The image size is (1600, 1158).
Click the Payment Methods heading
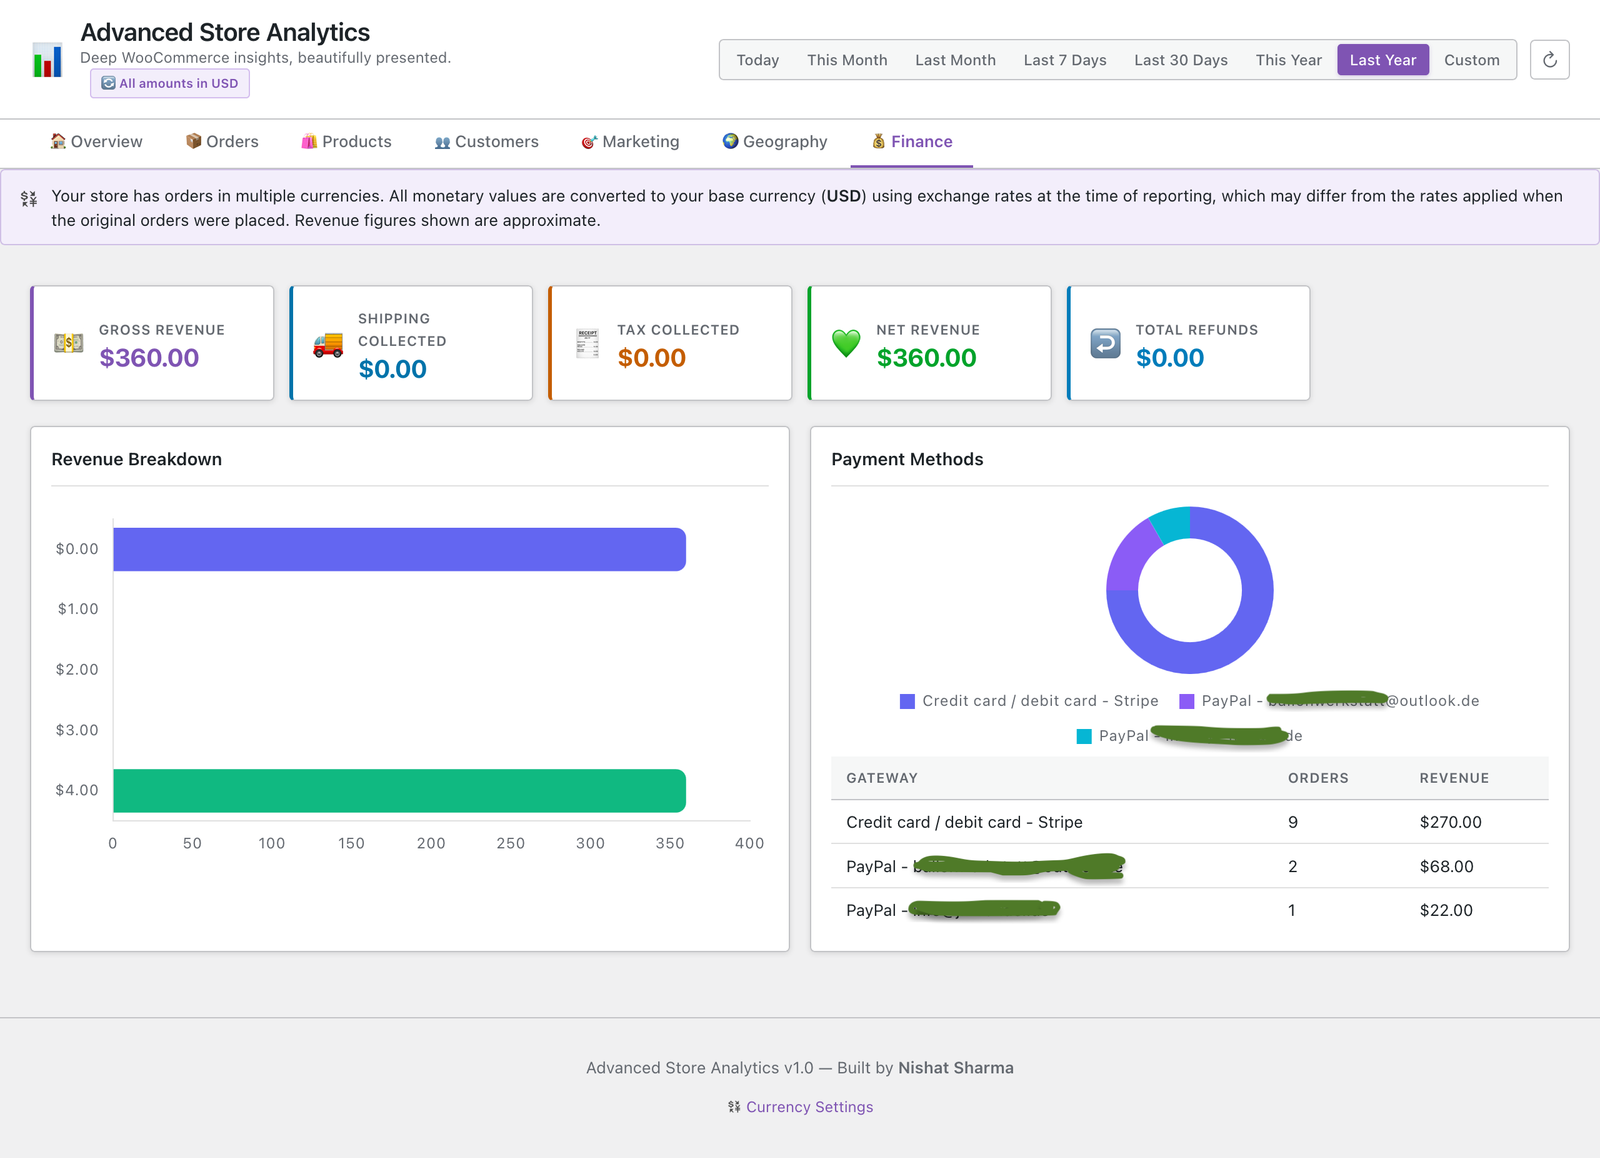click(x=907, y=459)
